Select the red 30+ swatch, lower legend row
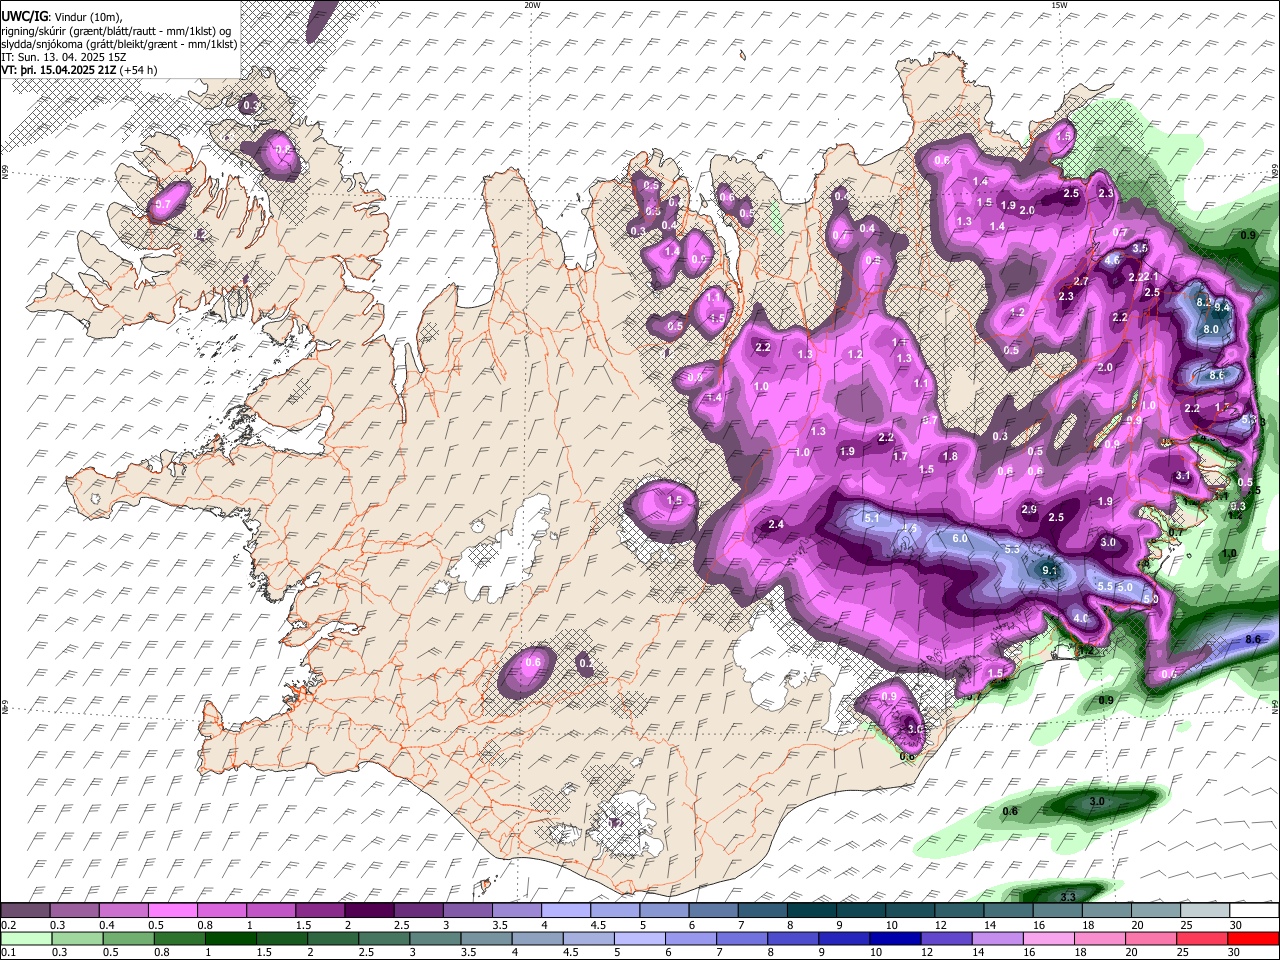 pyautogui.click(x=1252, y=938)
